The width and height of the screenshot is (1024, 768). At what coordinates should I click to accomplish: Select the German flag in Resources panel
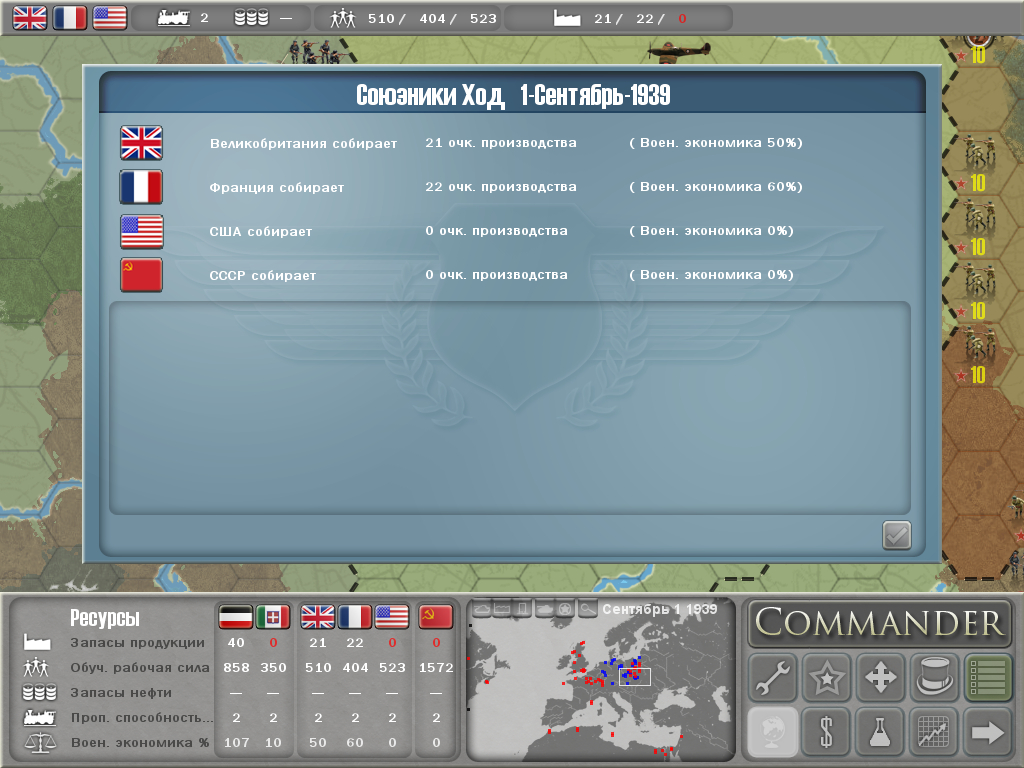click(235, 617)
